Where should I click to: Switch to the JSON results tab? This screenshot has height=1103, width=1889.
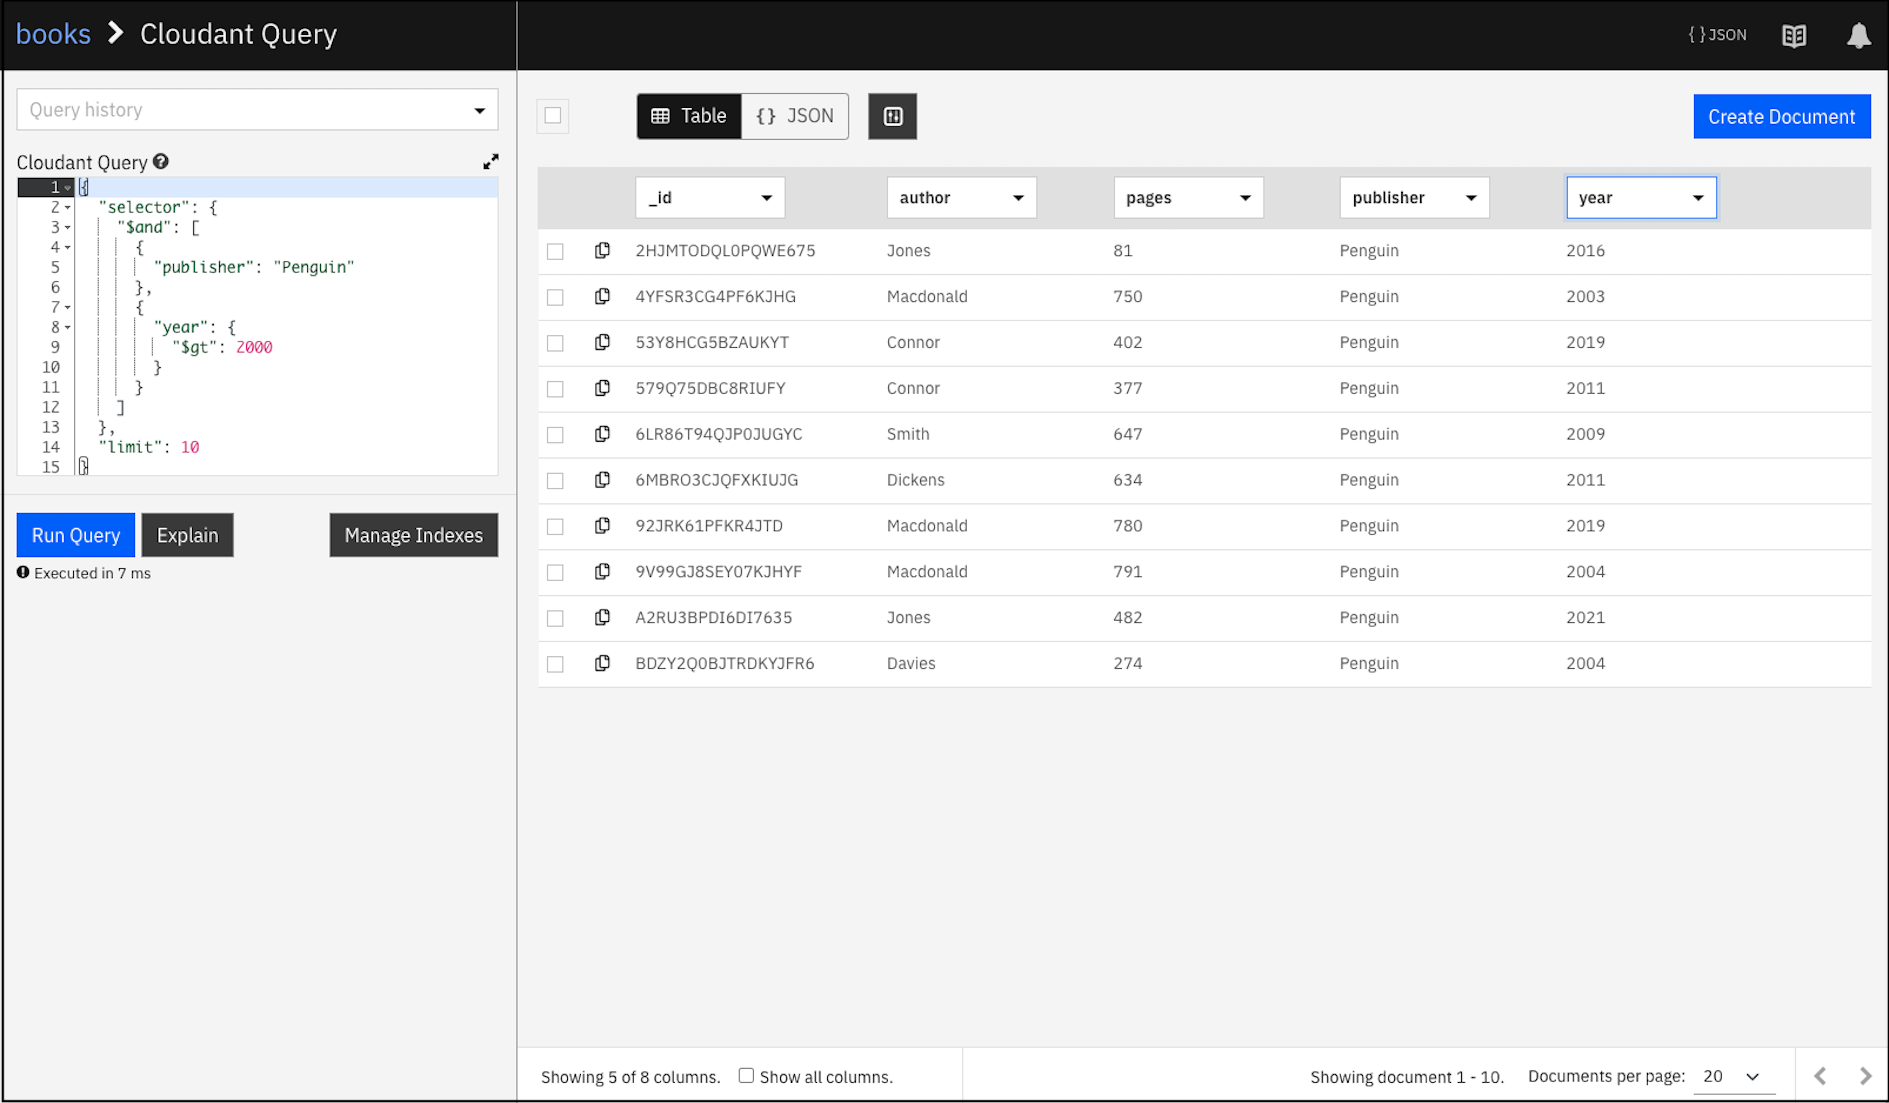click(795, 116)
